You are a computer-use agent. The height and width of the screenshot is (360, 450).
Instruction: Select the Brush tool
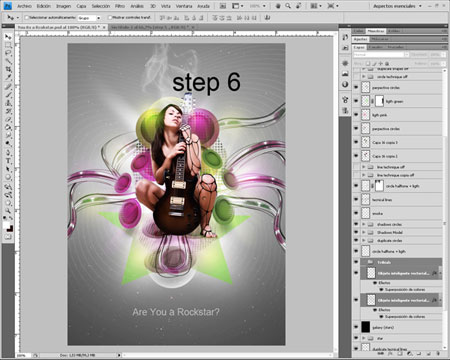tap(8, 95)
